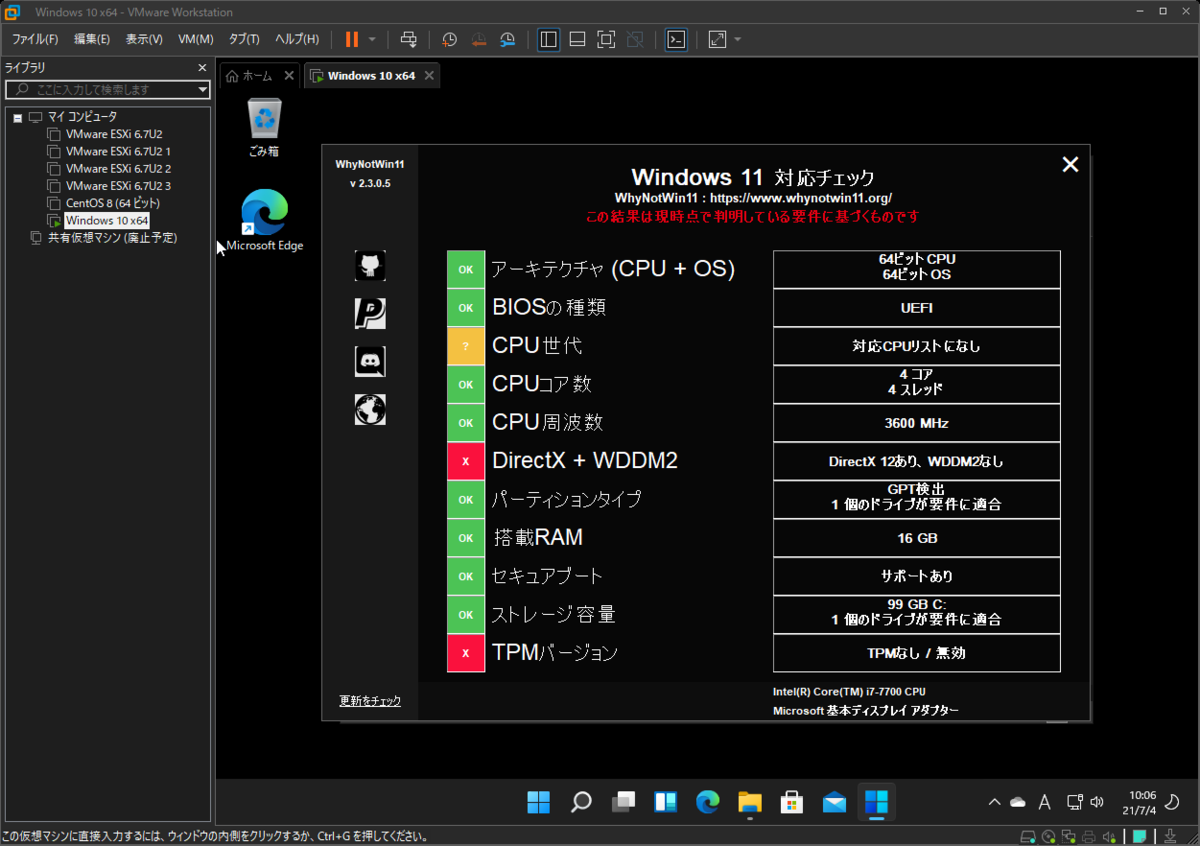Close the ライブラリ panel
1200x846 pixels.
[202, 68]
